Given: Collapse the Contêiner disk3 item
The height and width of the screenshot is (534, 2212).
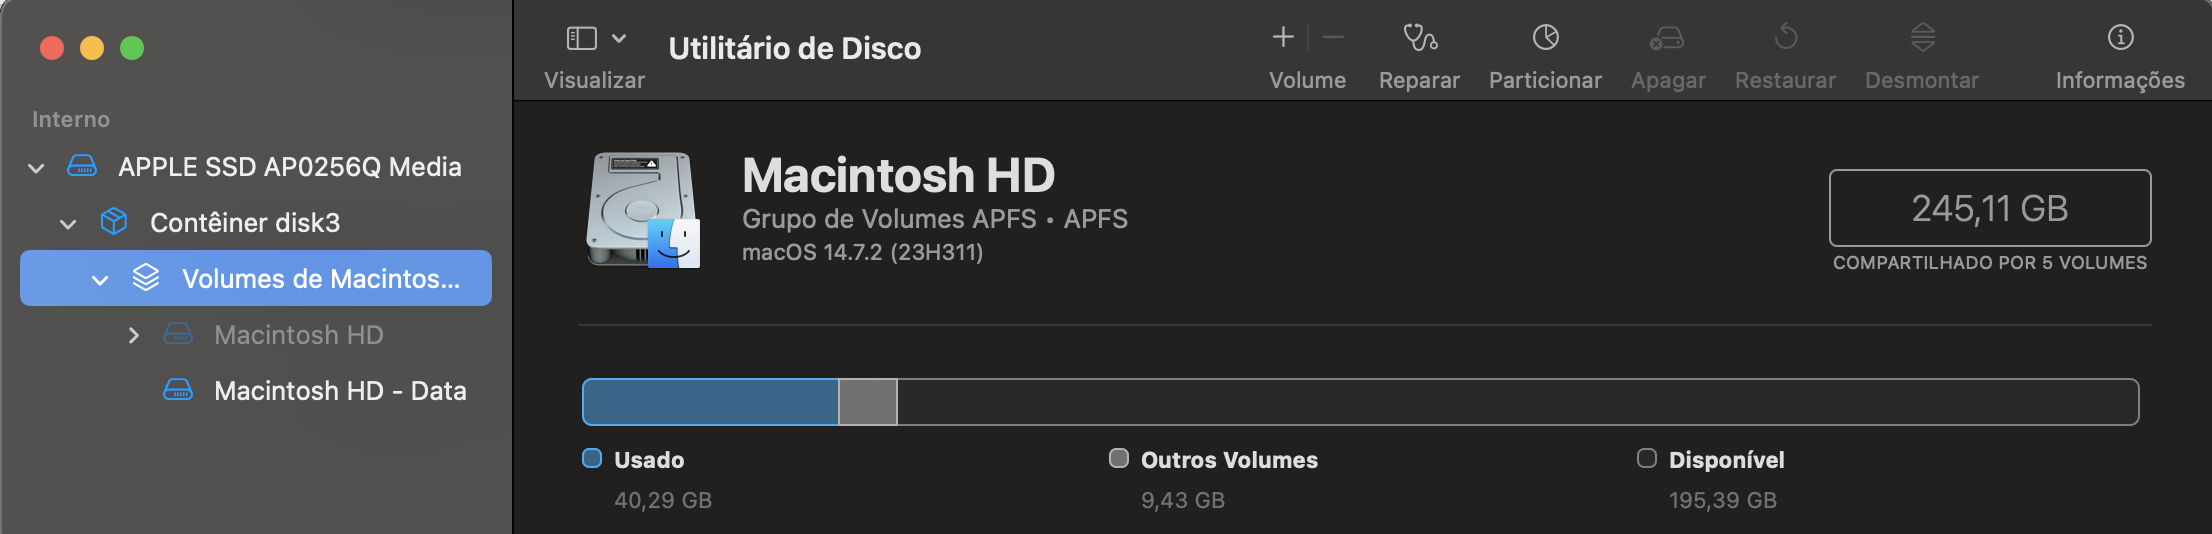Looking at the screenshot, I should [69, 224].
